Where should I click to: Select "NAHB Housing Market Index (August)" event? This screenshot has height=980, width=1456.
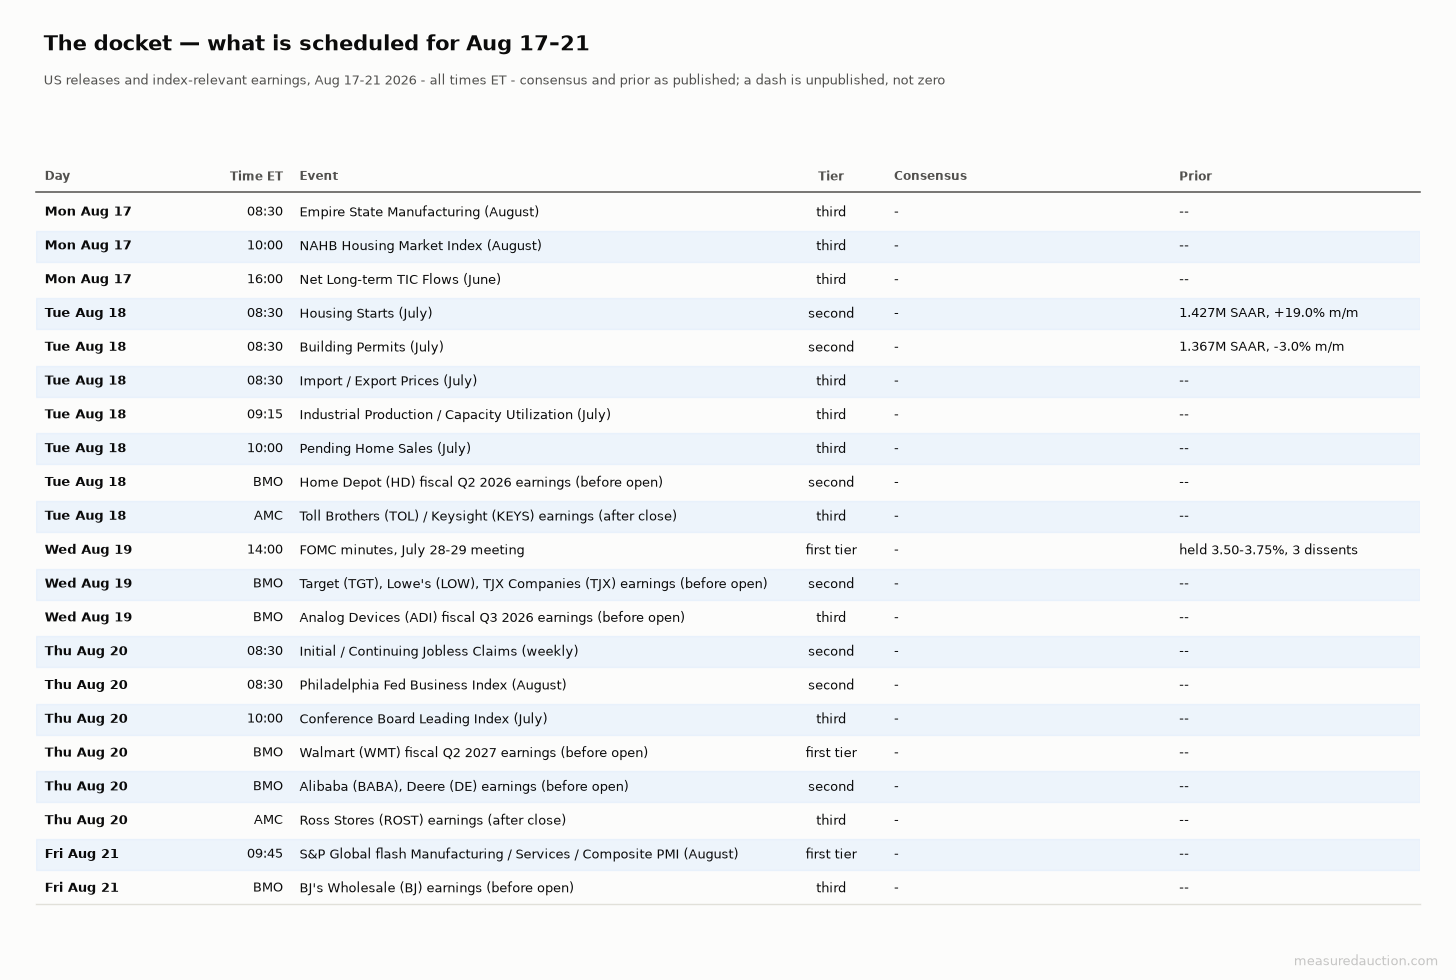coord(420,246)
